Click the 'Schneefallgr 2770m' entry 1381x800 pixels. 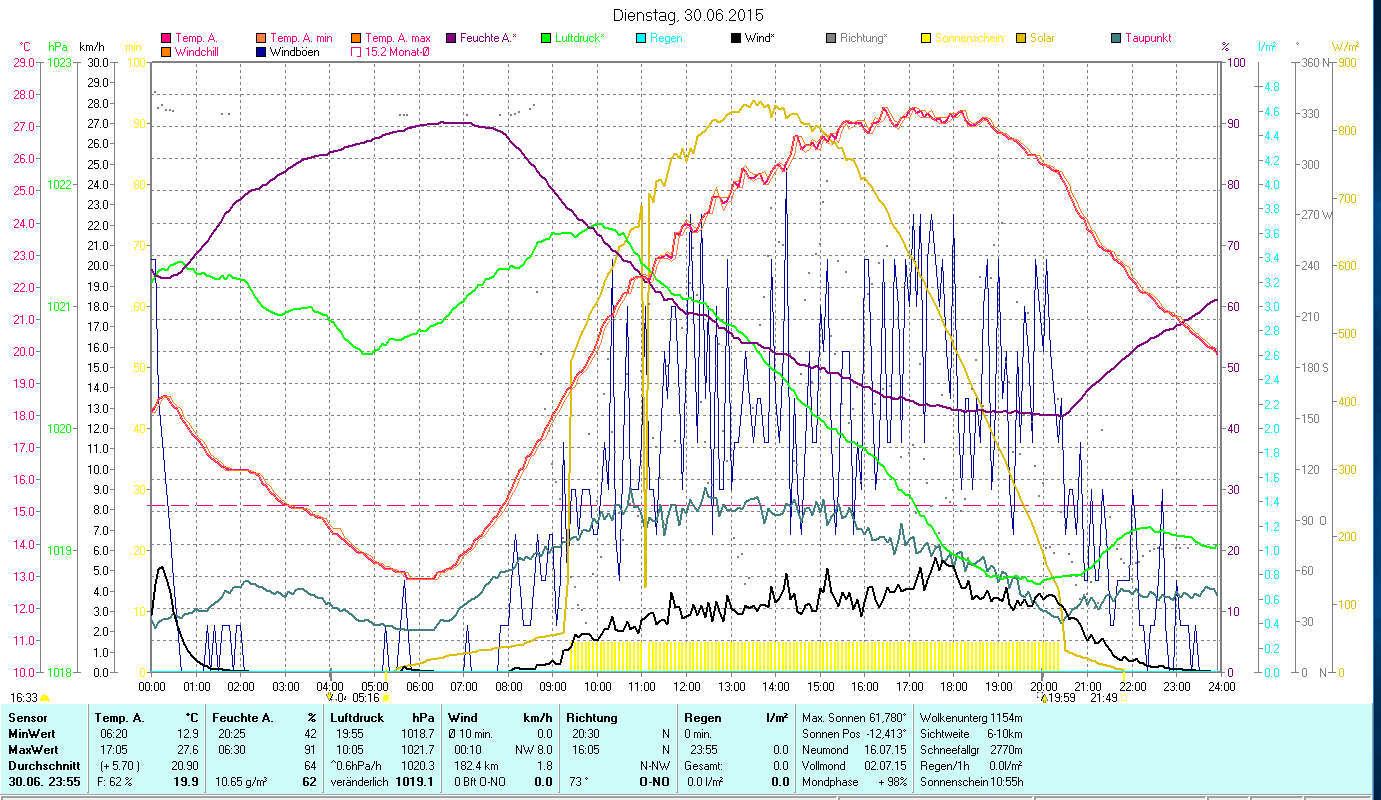point(970,750)
